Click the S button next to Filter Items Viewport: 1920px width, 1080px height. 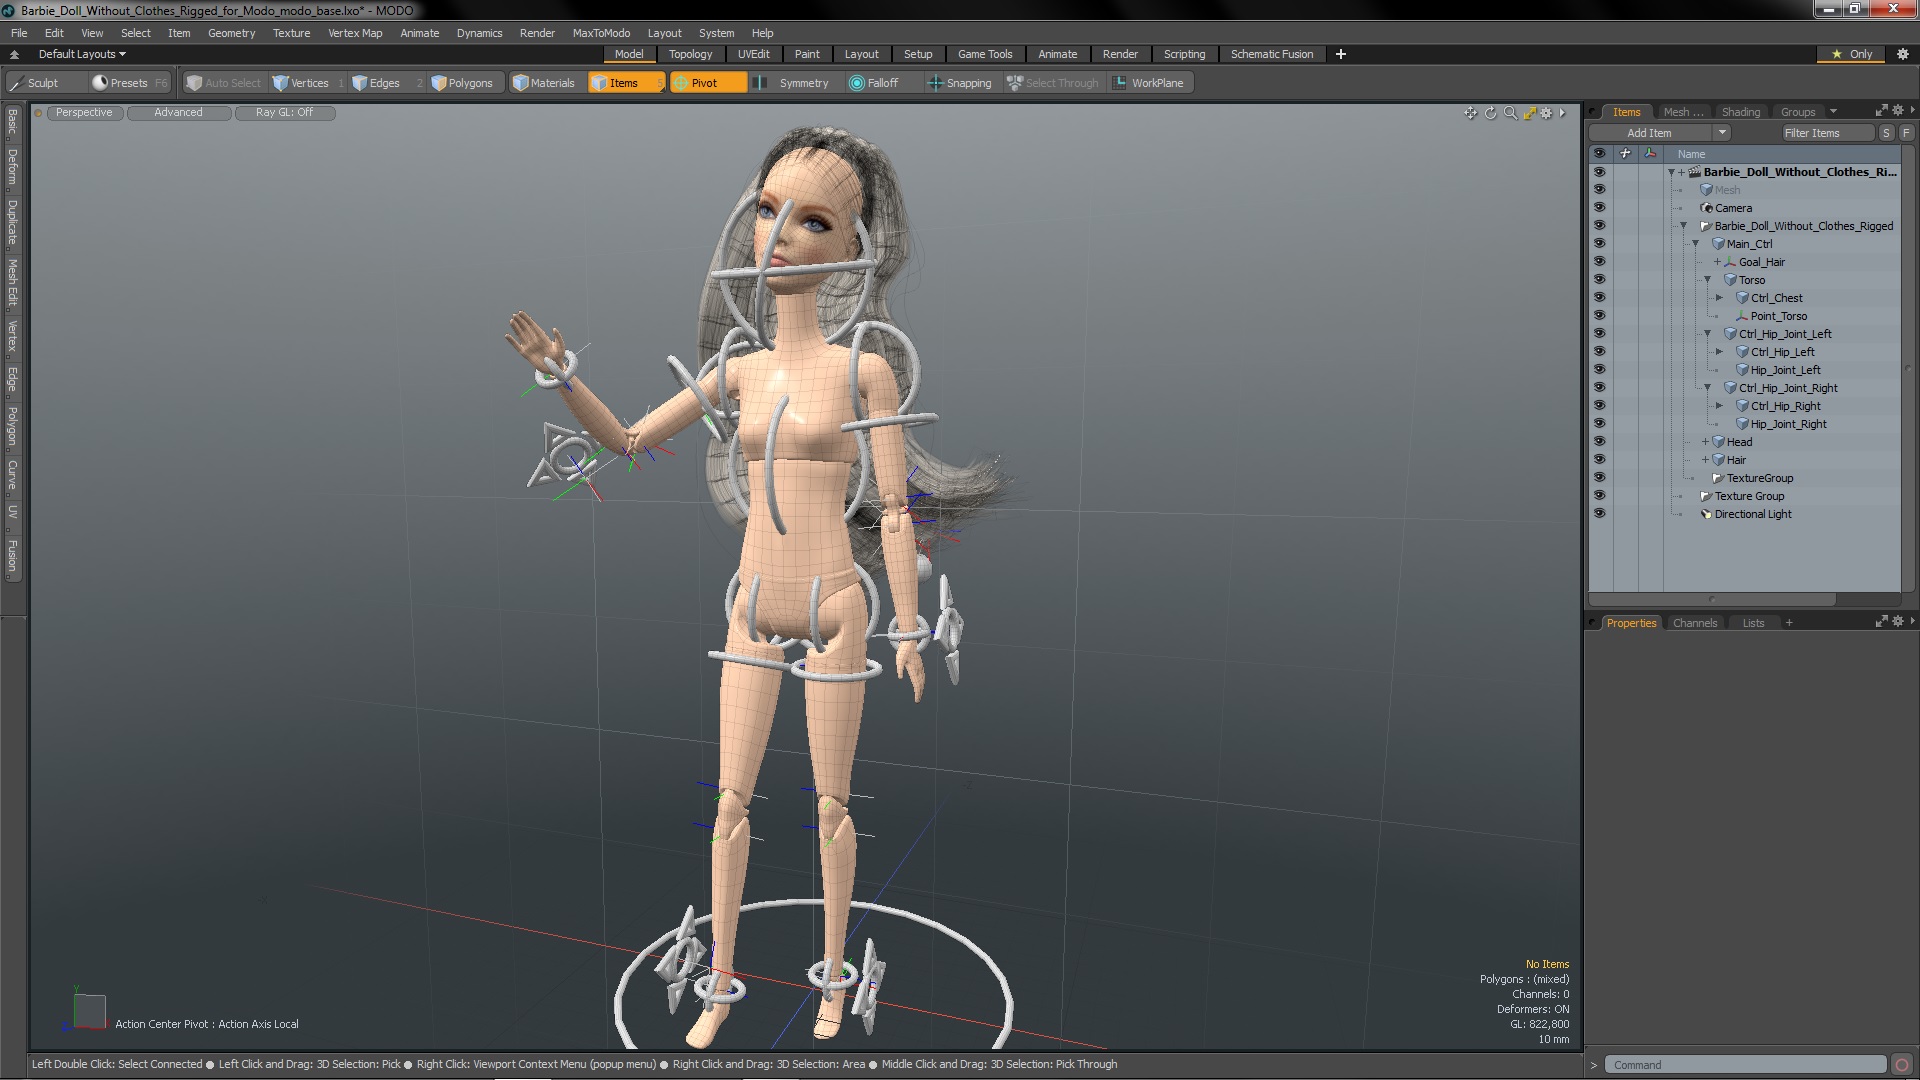click(1886, 133)
